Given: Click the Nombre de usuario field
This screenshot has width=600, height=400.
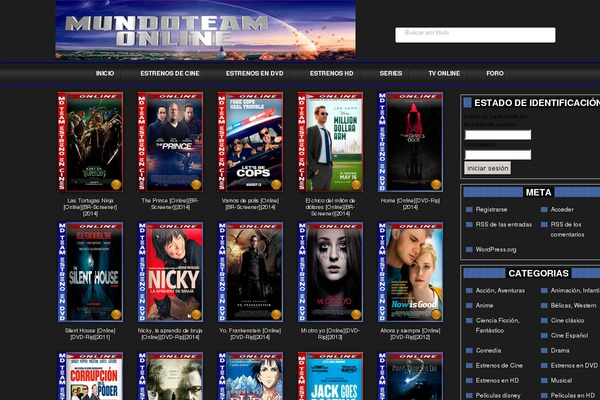Looking at the screenshot, I should tap(497, 135).
